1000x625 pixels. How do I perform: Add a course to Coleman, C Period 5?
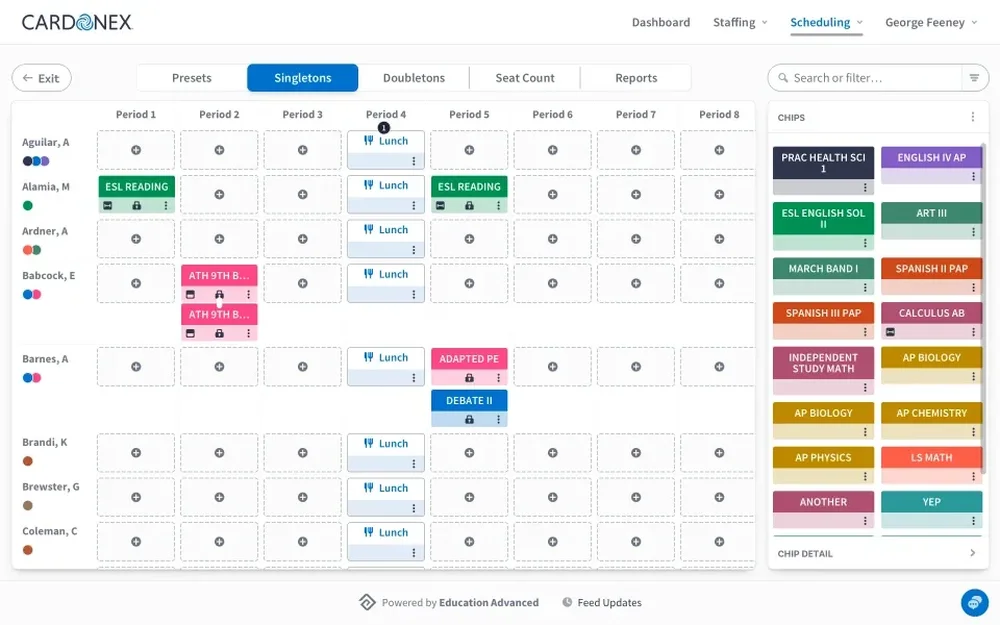469,541
